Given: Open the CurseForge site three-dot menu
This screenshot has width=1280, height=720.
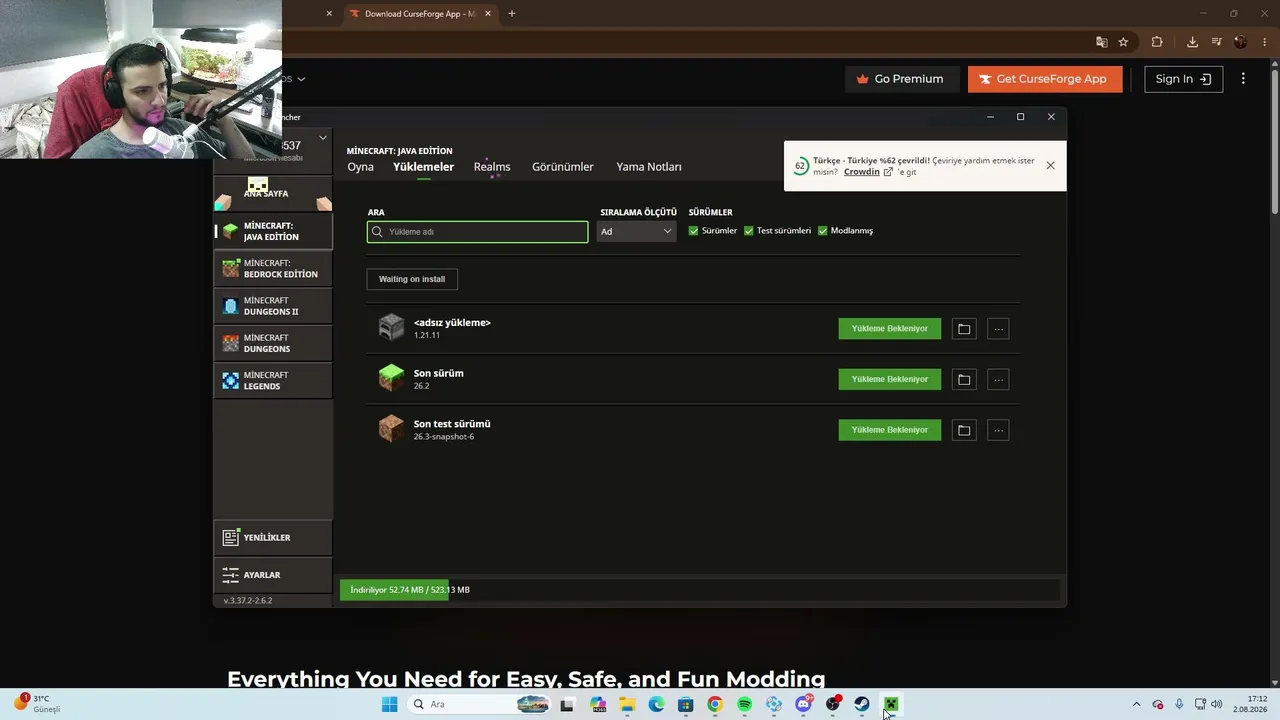Looking at the screenshot, I should (x=1243, y=79).
